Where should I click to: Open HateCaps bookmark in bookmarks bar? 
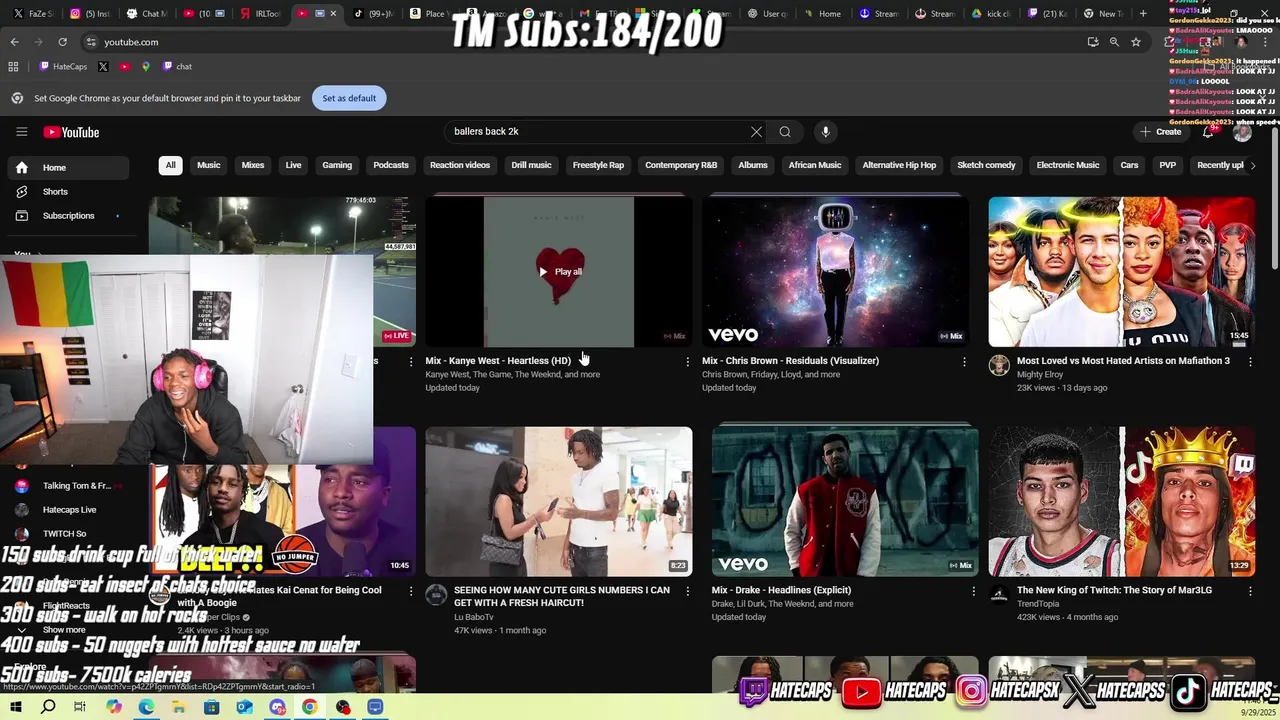(62, 66)
